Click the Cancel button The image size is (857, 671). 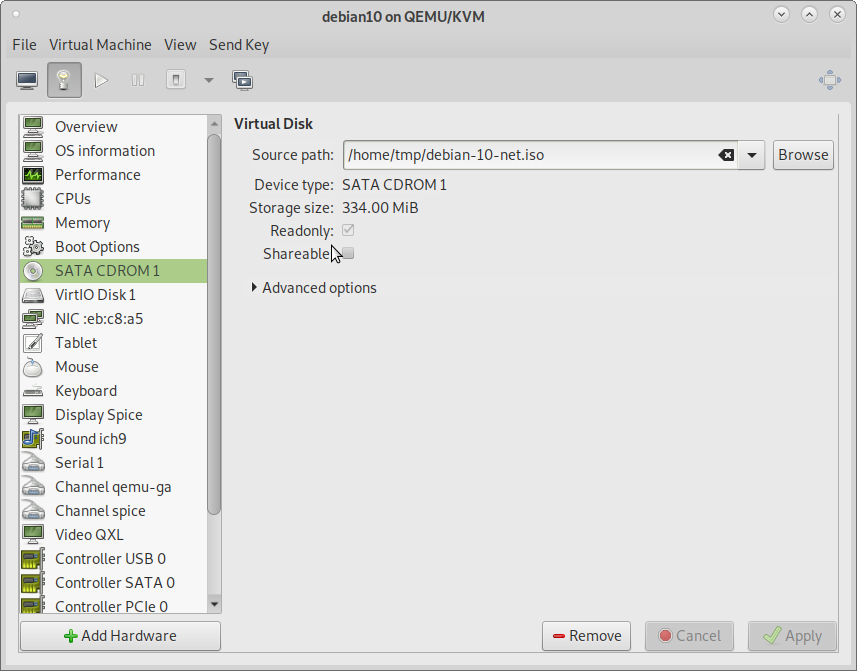point(689,636)
